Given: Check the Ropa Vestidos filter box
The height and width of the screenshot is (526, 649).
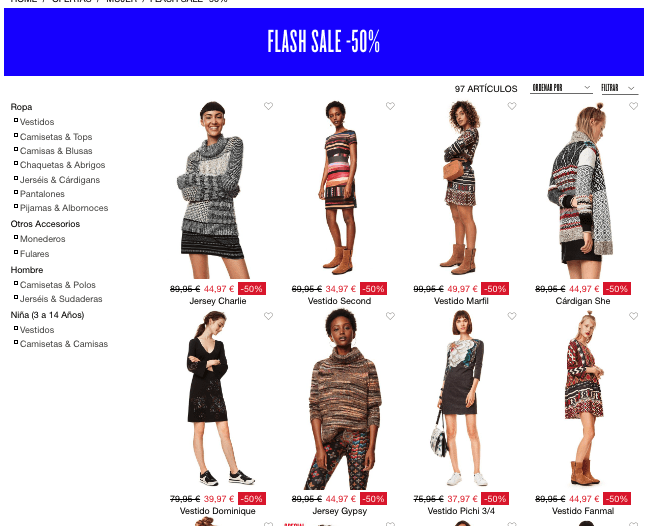Looking at the screenshot, I should click(x=16, y=120).
